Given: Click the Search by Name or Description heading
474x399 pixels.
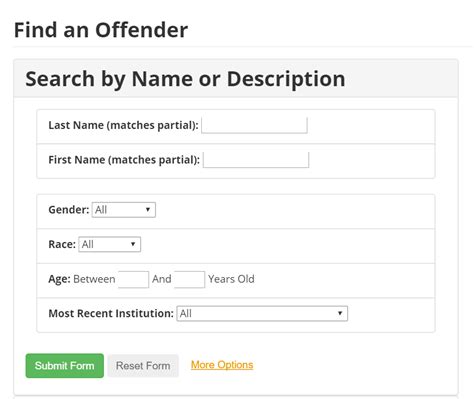Looking at the screenshot, I should [185, 79].
